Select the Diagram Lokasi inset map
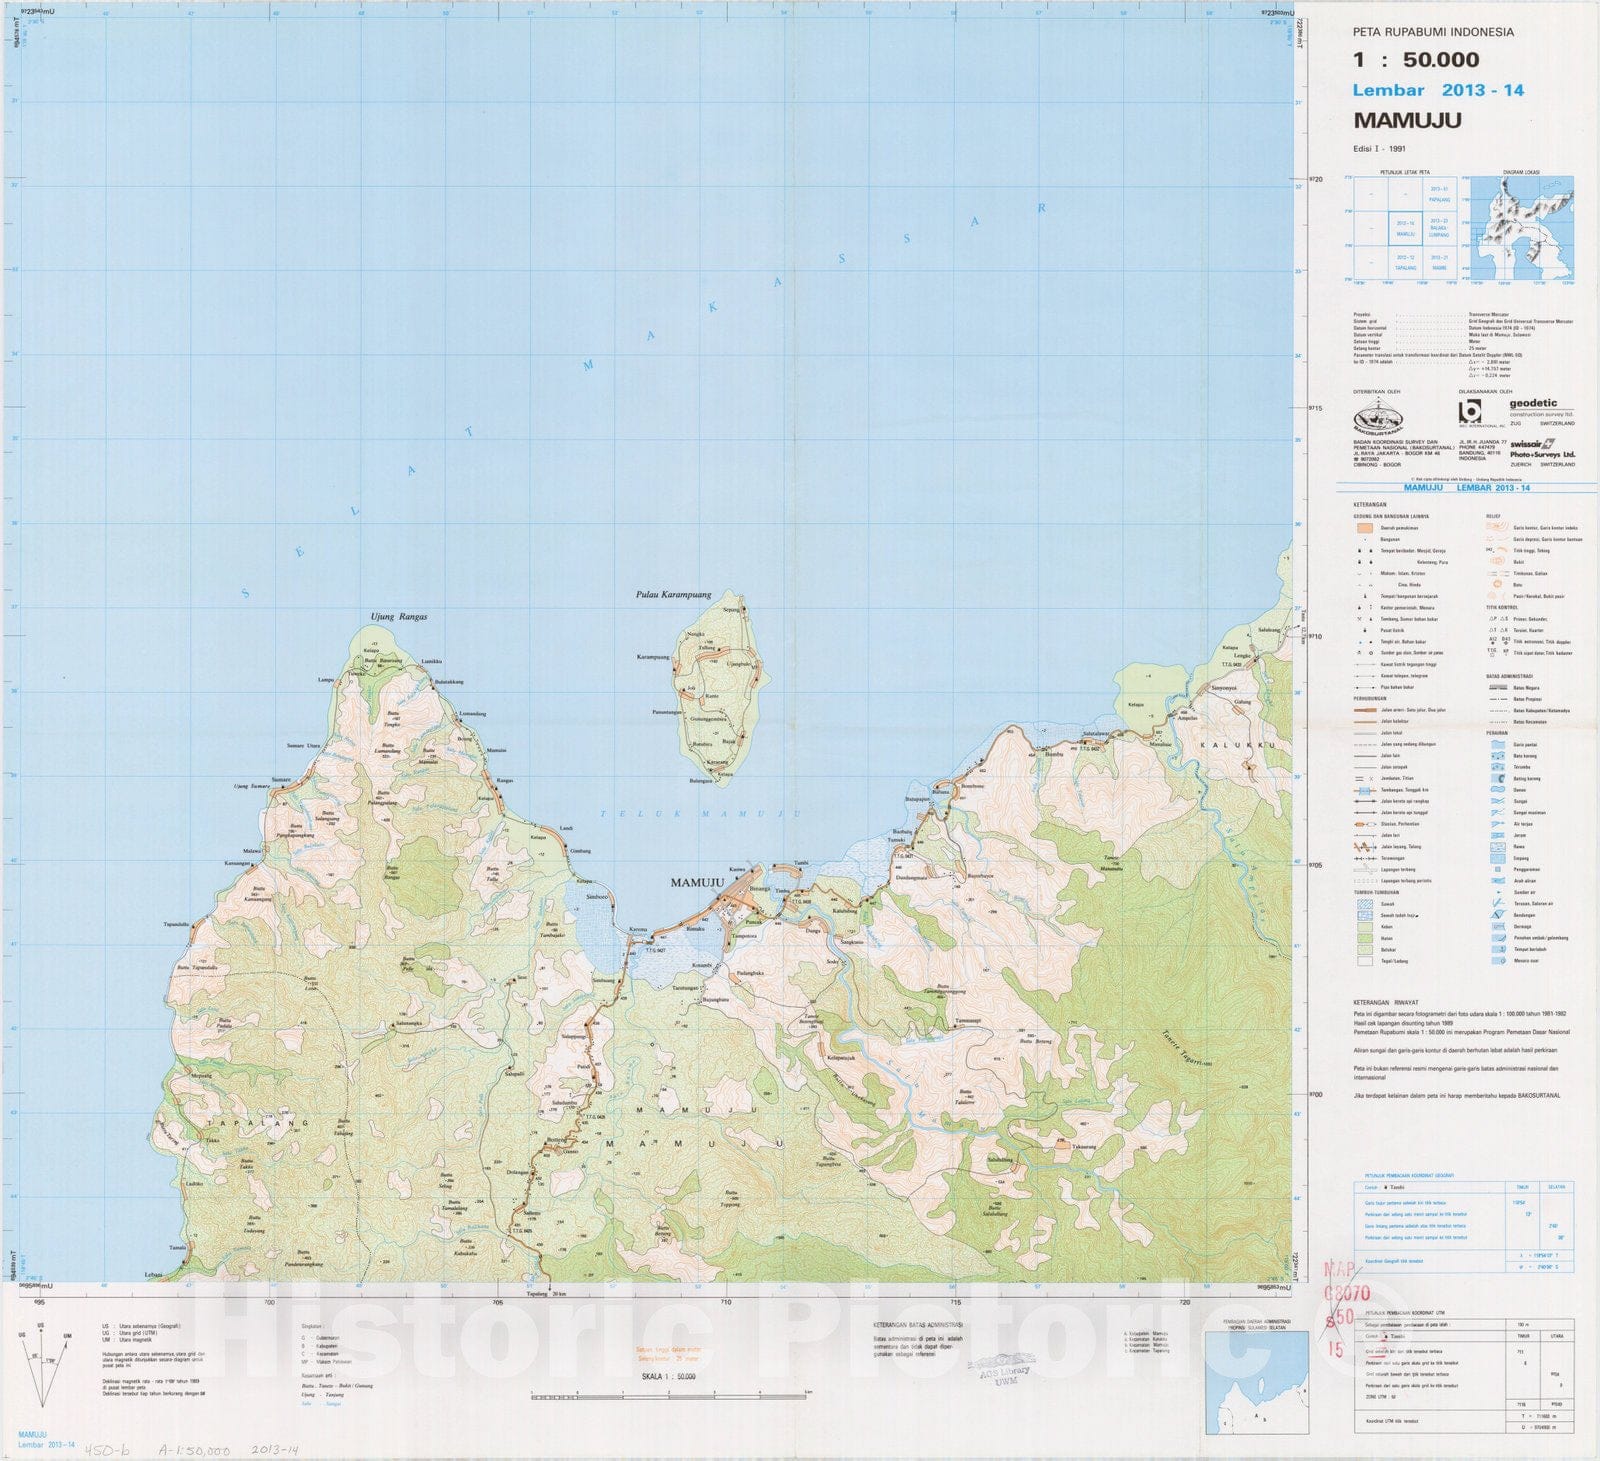This screenshot has width=1600, height=1461. click(1524, 228)
